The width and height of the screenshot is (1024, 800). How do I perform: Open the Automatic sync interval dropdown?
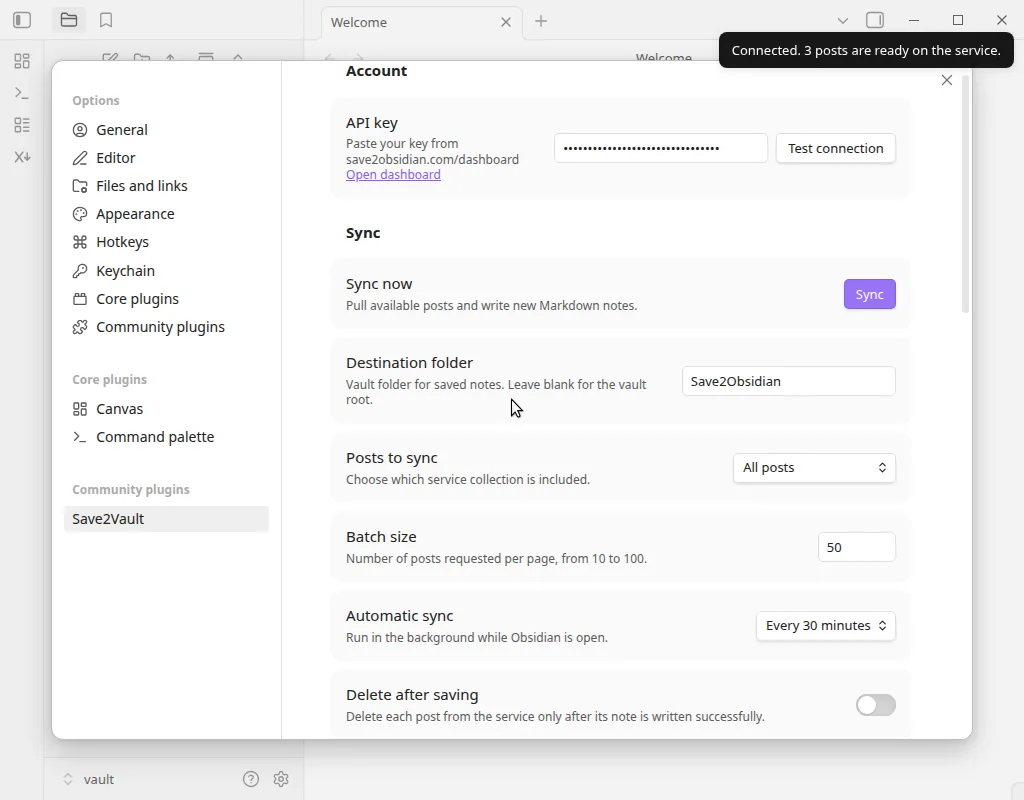click(x=825, y=626)
